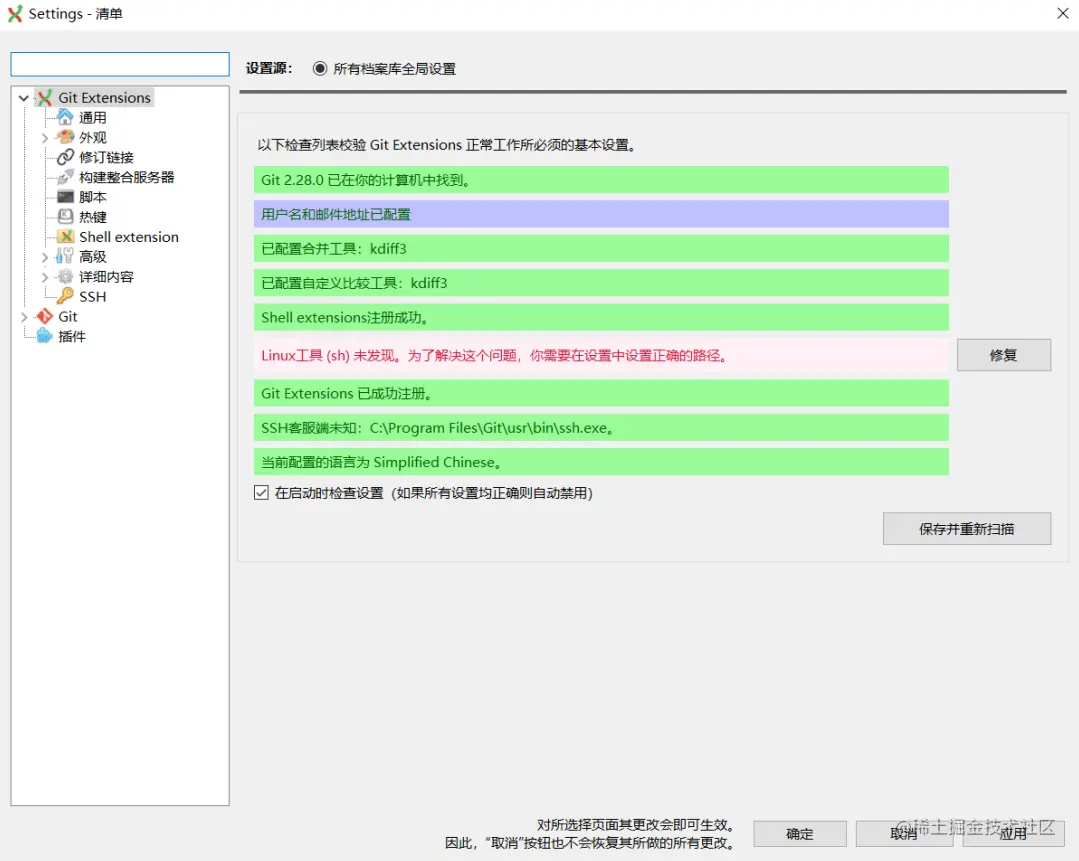Confirm with the 确定 button
Screen dimensions: 1079x861
800,833
